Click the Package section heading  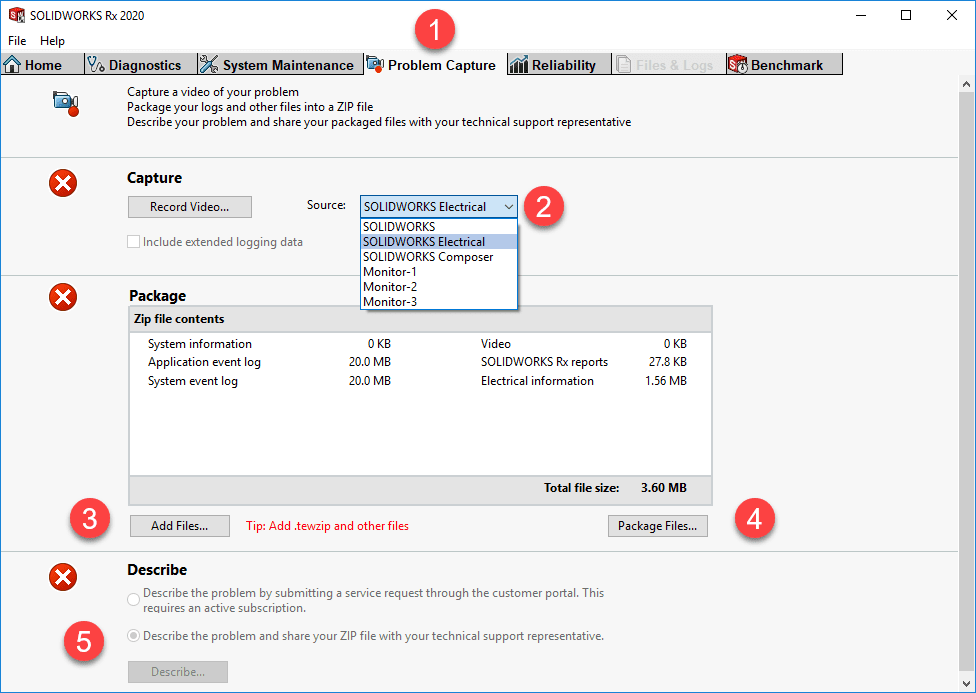(x=157, y=296)
